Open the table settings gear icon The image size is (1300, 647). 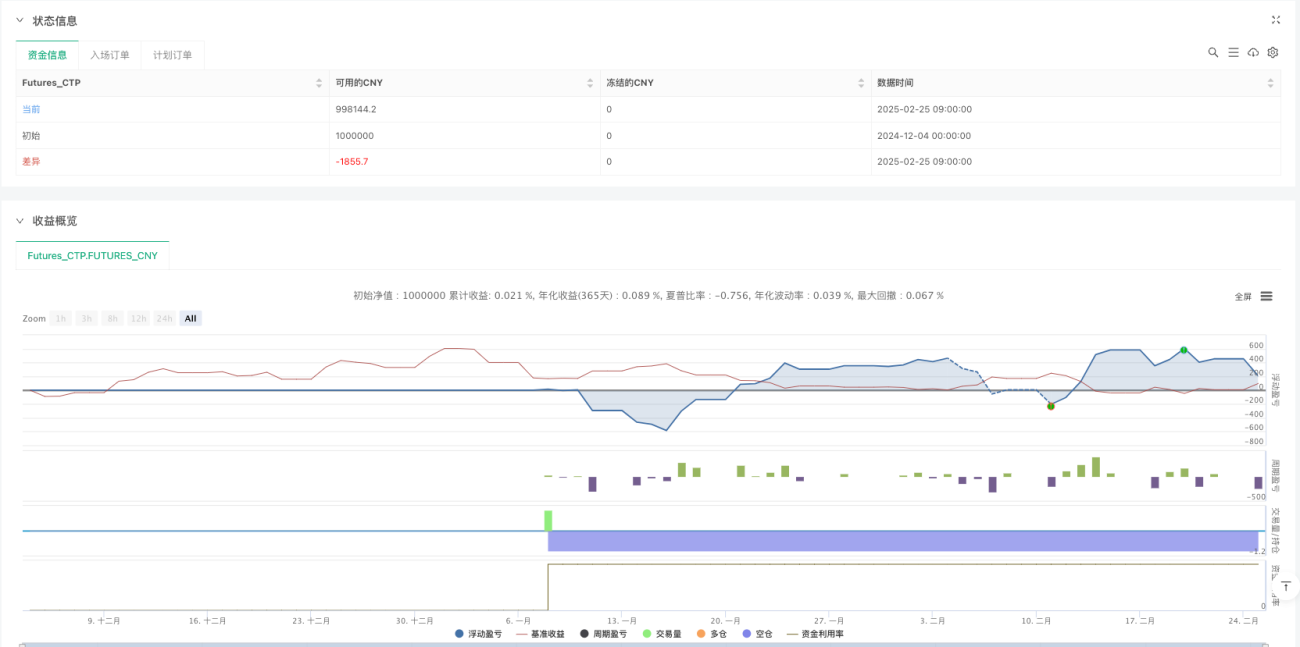tap(1273, 52)
